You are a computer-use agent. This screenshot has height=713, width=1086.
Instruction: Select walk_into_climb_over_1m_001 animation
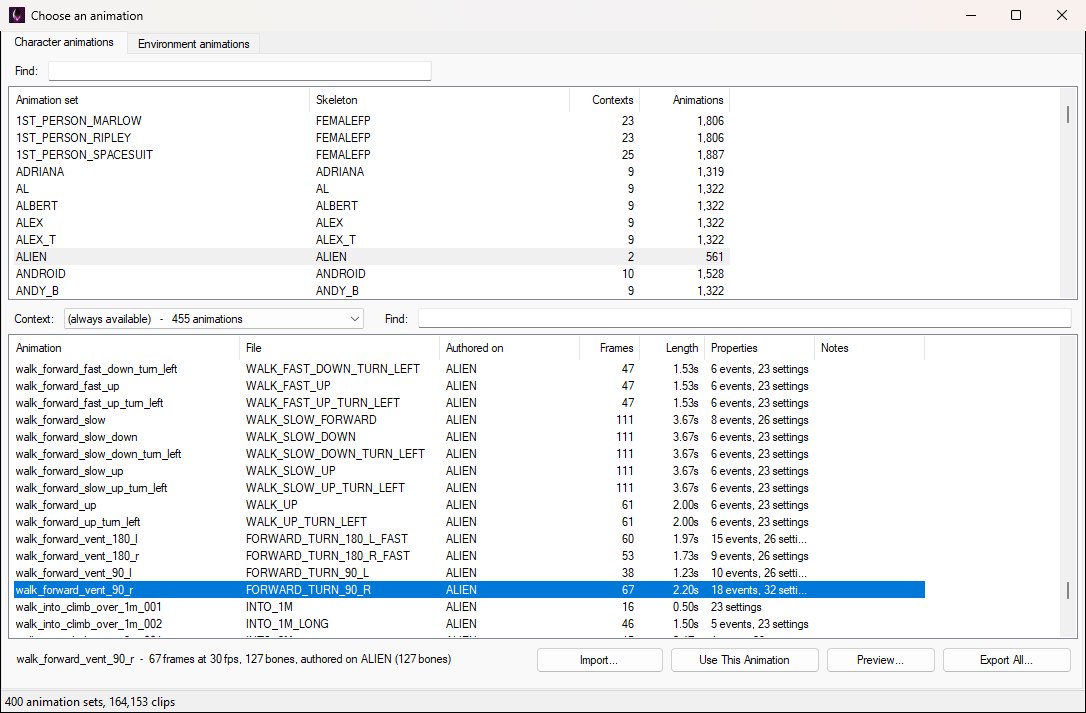(469, 606)
